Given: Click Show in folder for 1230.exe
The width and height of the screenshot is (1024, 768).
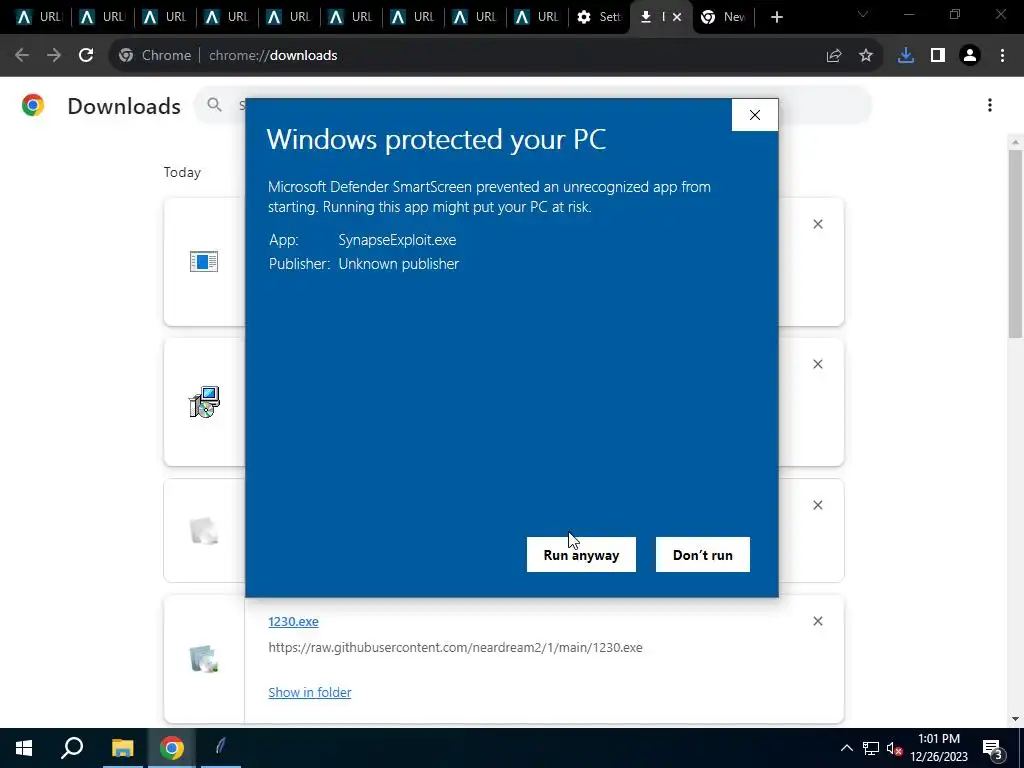Looking at the screenshot, I should (x=310, y=692).
